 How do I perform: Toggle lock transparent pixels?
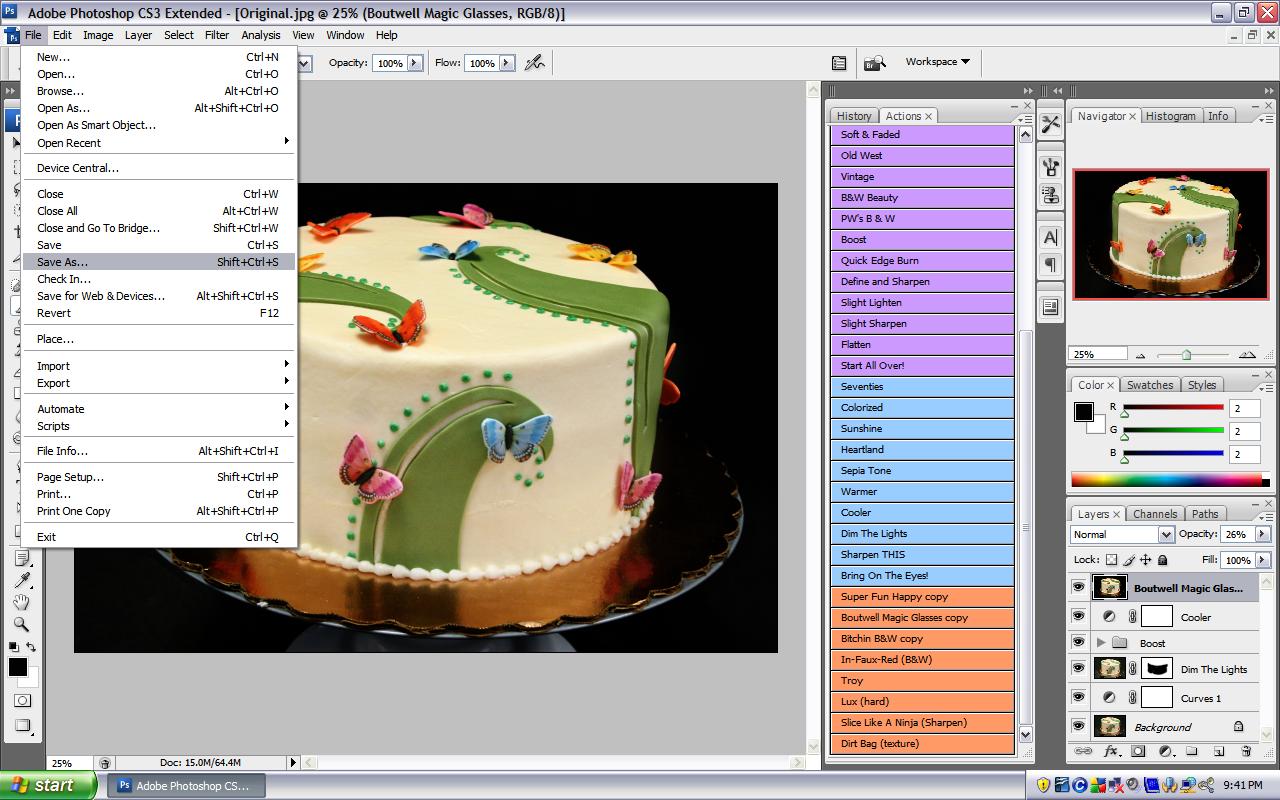pyautogui.click(x=1112, y=561)
